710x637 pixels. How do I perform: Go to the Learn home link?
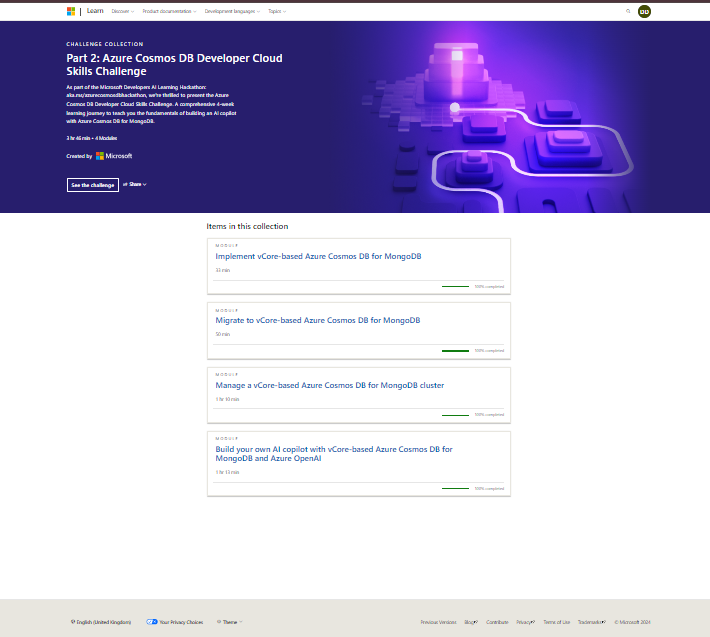click(95, 11)
